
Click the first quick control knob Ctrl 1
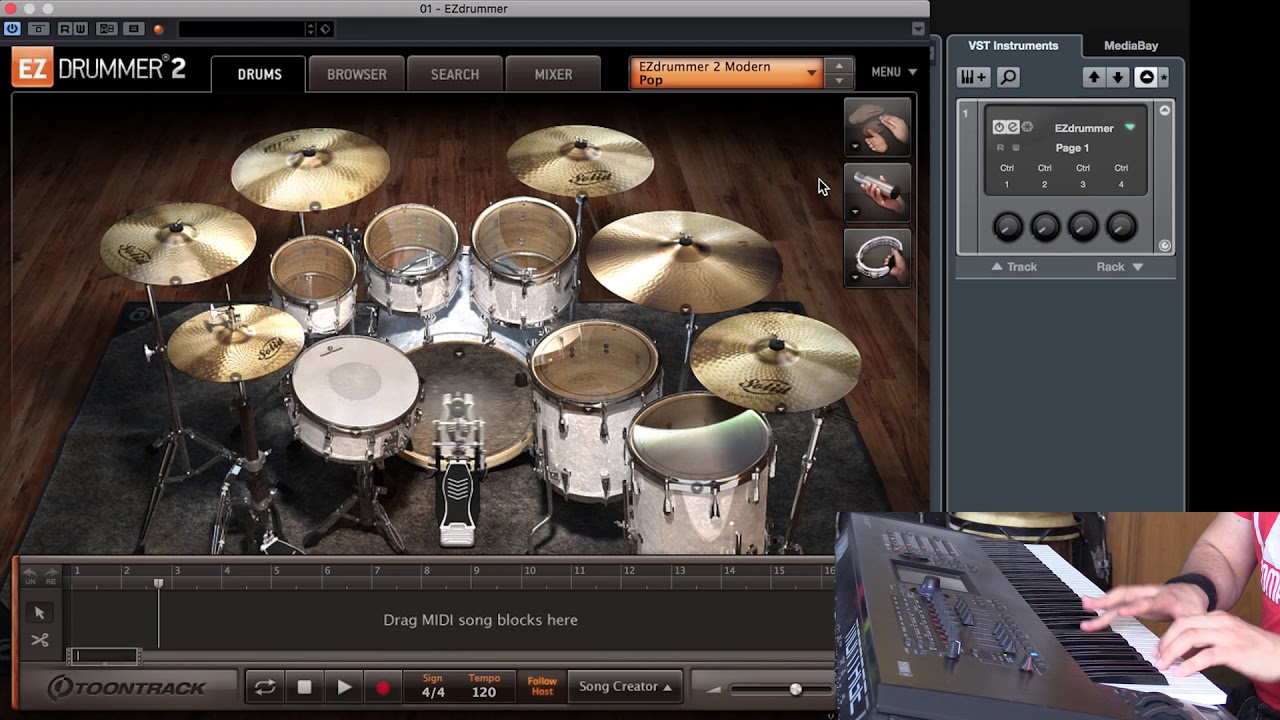(x=1007, y=227)
